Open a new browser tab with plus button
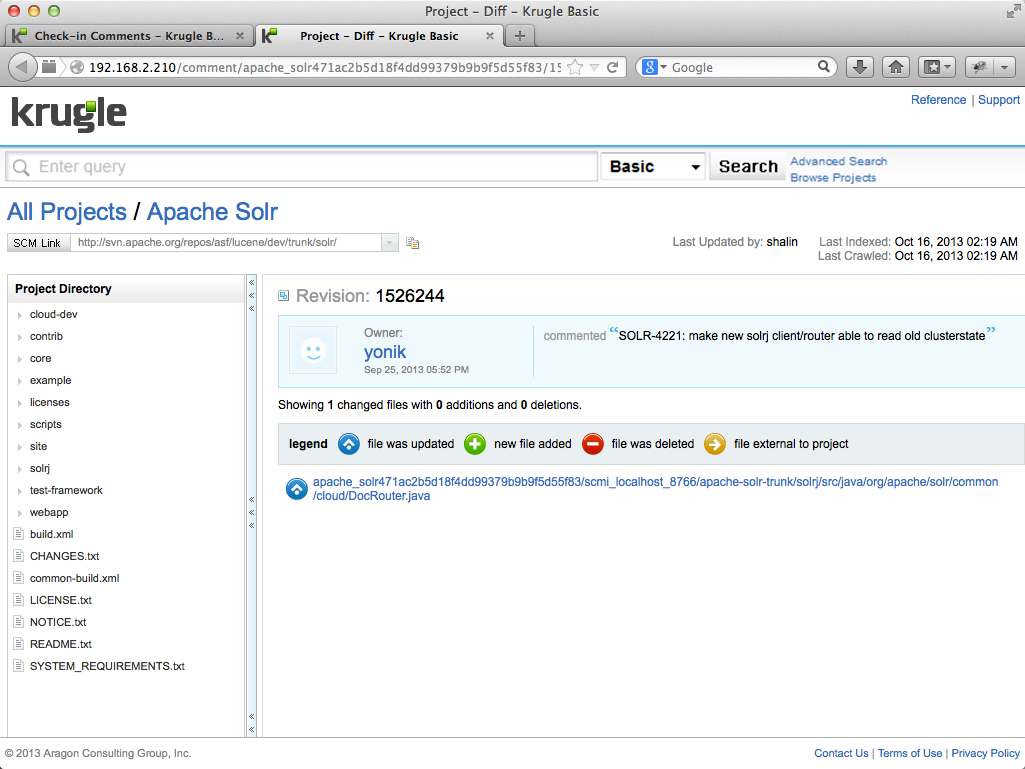This screenshot has width=1025, height=769. tap(520, 36)
